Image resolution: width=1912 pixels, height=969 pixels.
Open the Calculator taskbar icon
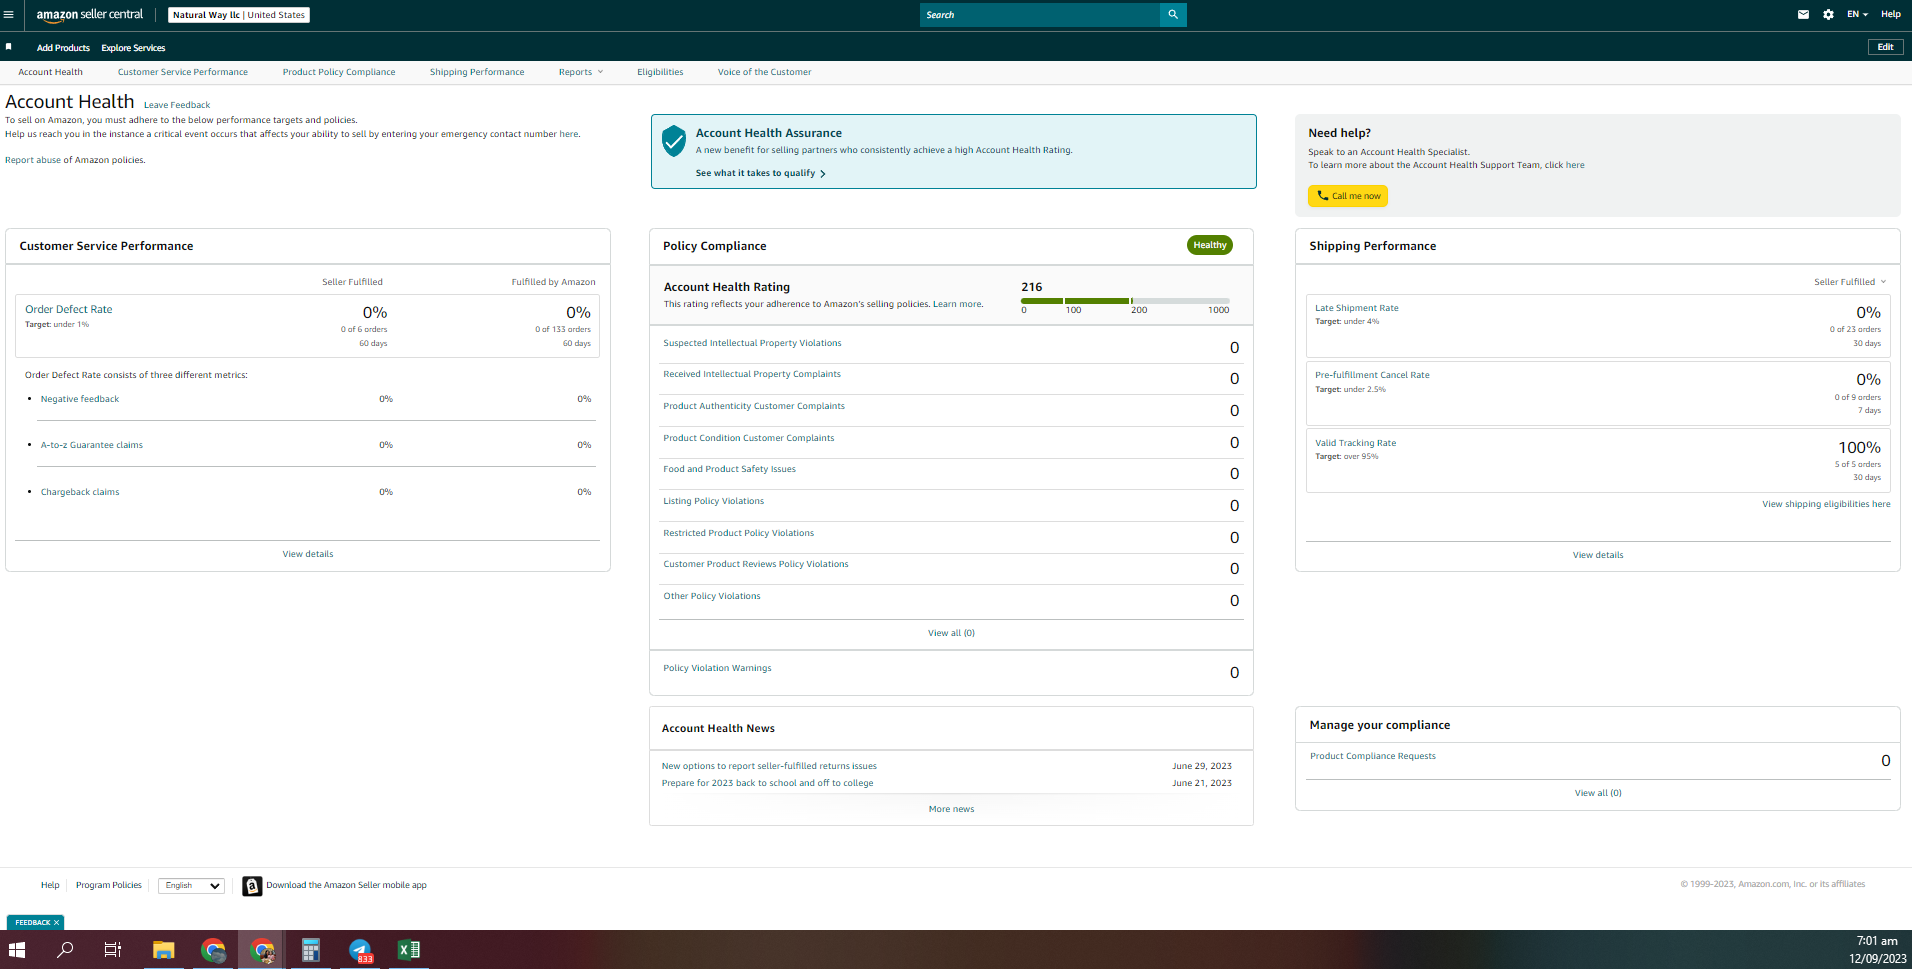[311, 950]
